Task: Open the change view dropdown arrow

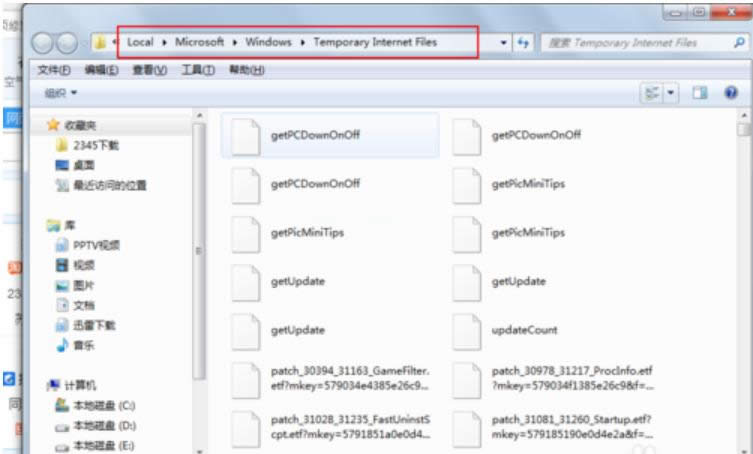Action: click(672, 92)
